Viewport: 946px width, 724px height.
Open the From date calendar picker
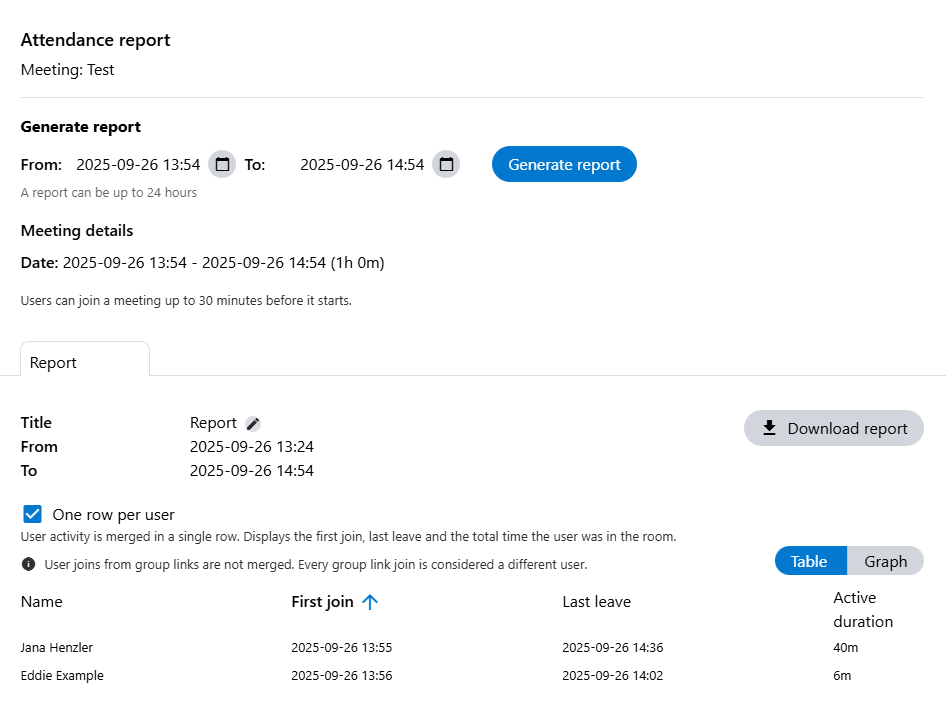222,164
